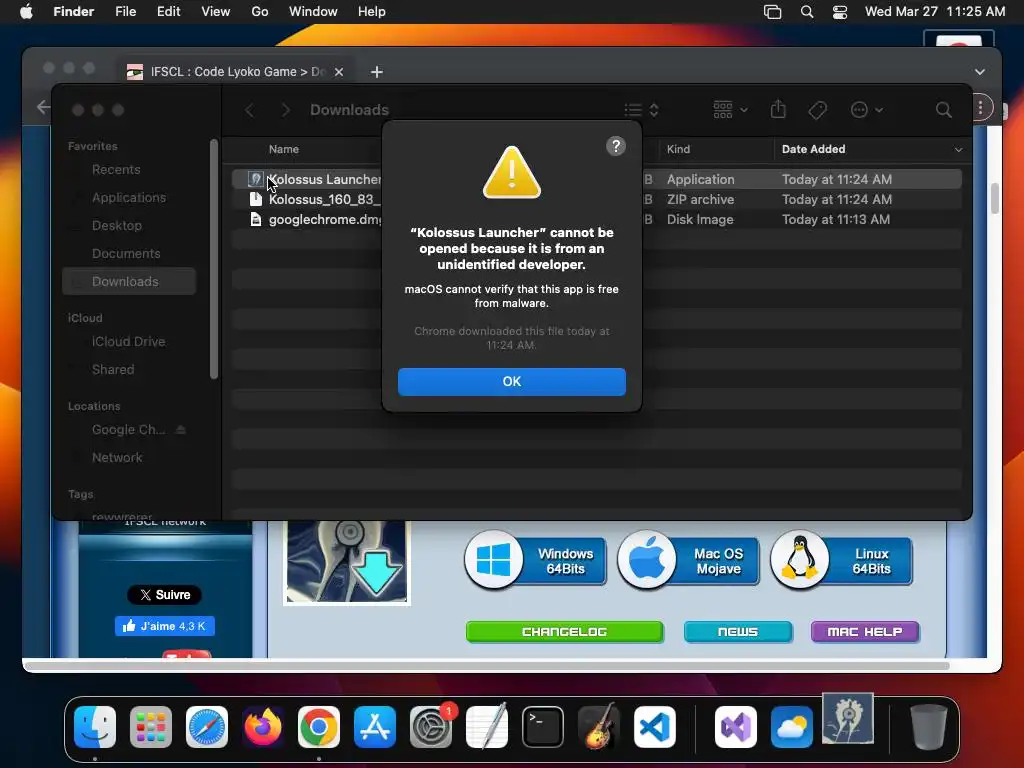Open Visual Studio purple Dock icon
The image size is (1024, 768).
[736, 727]
